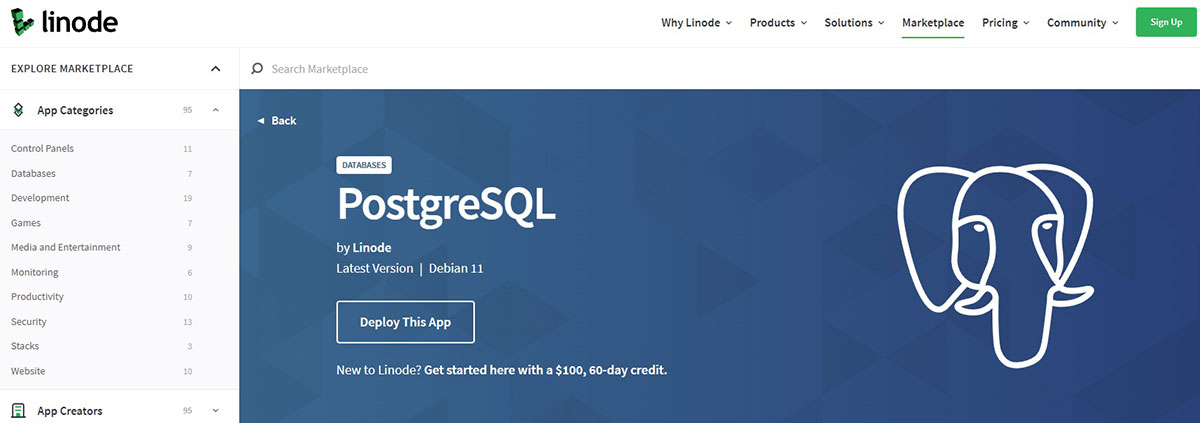Collapse the App Categories chevron
This screenshot has height=423, width=1200.
point(216,110)
